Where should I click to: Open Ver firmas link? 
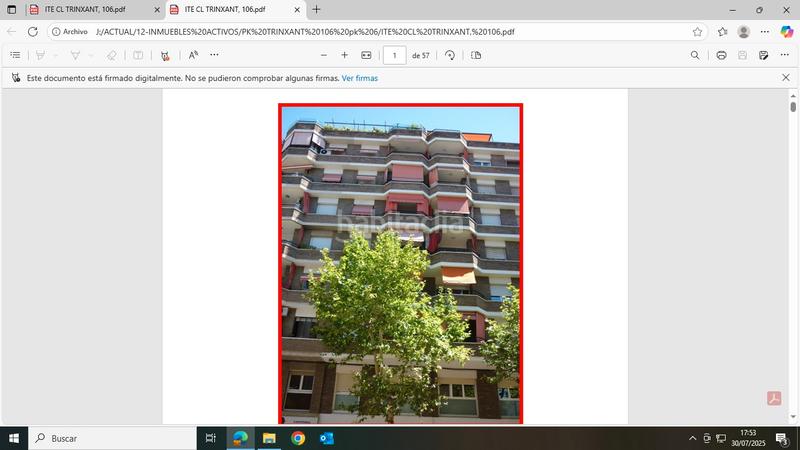tap(360, 78)
